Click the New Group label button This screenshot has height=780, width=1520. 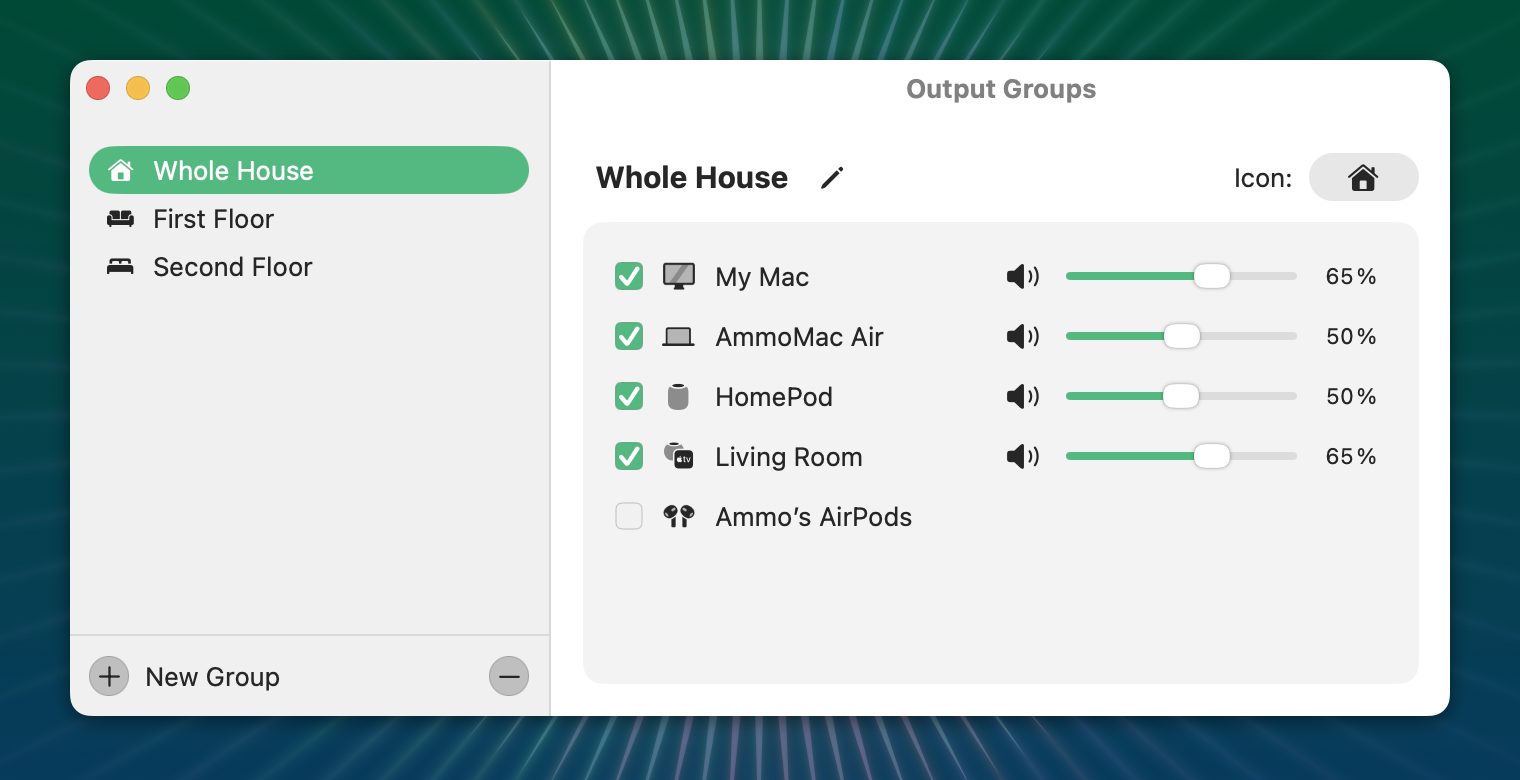point(212,677)
